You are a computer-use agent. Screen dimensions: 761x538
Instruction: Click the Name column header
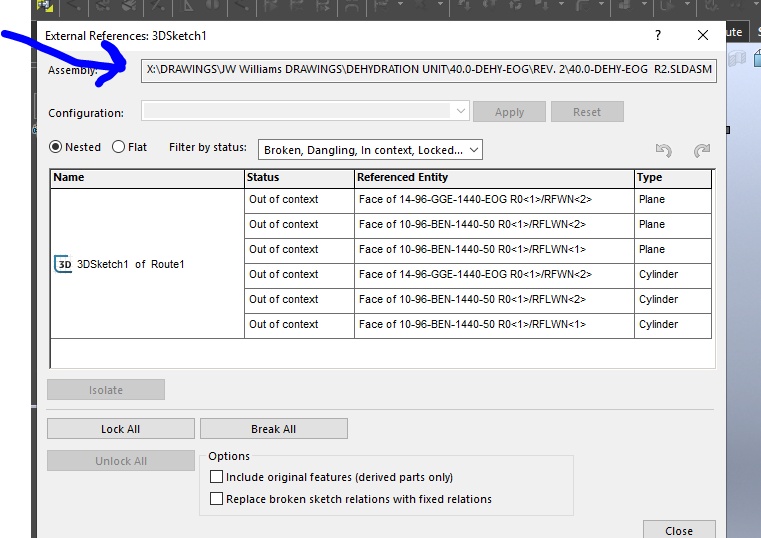147,178
